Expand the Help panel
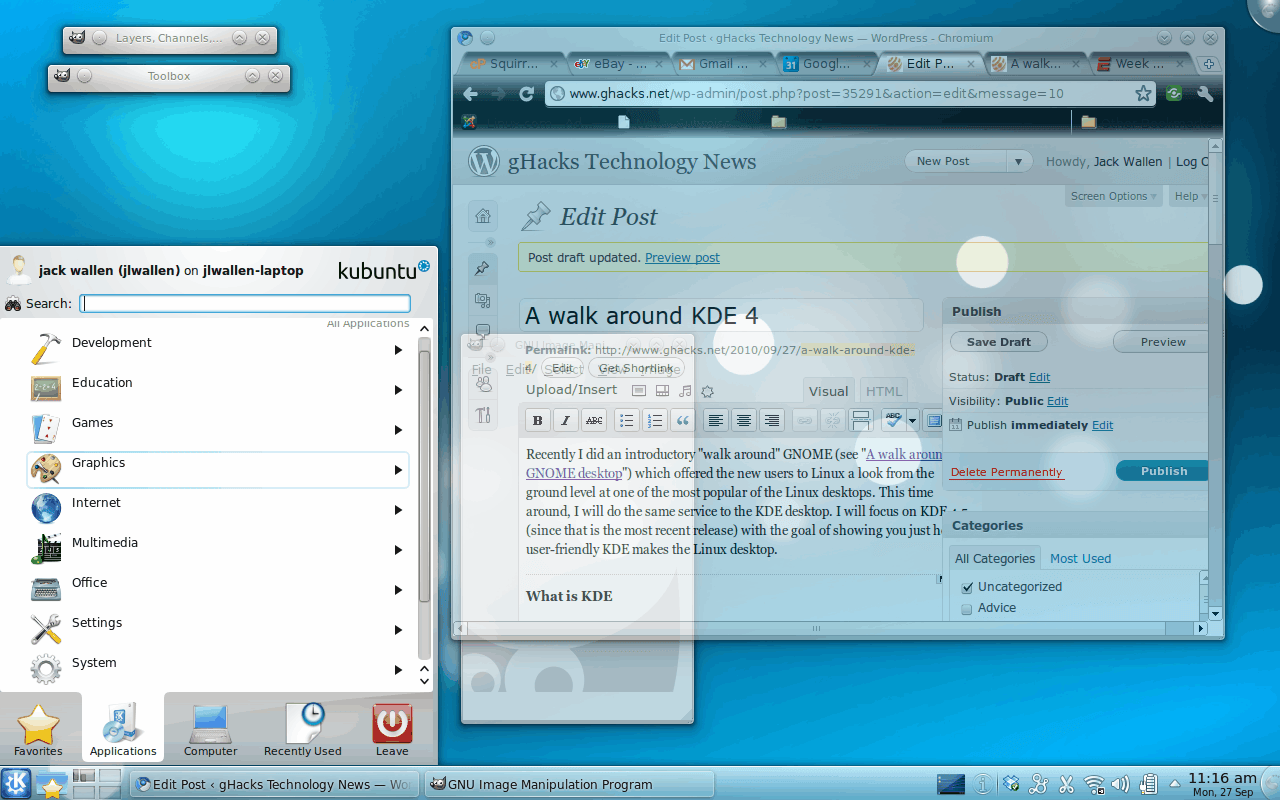1280x800 pixels. pos(1191,196)
